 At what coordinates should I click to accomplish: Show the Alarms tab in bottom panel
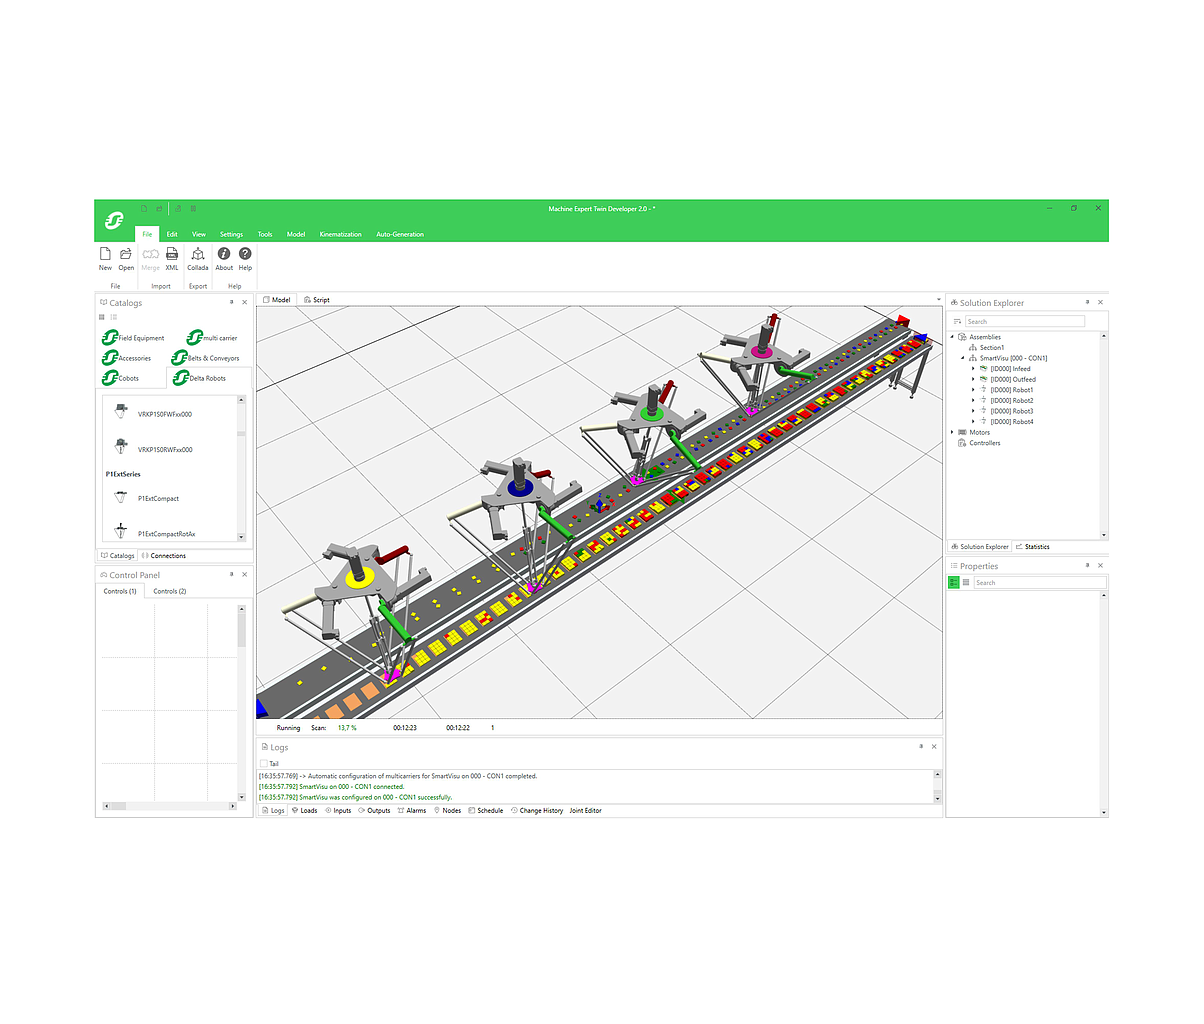click(411, 811)
